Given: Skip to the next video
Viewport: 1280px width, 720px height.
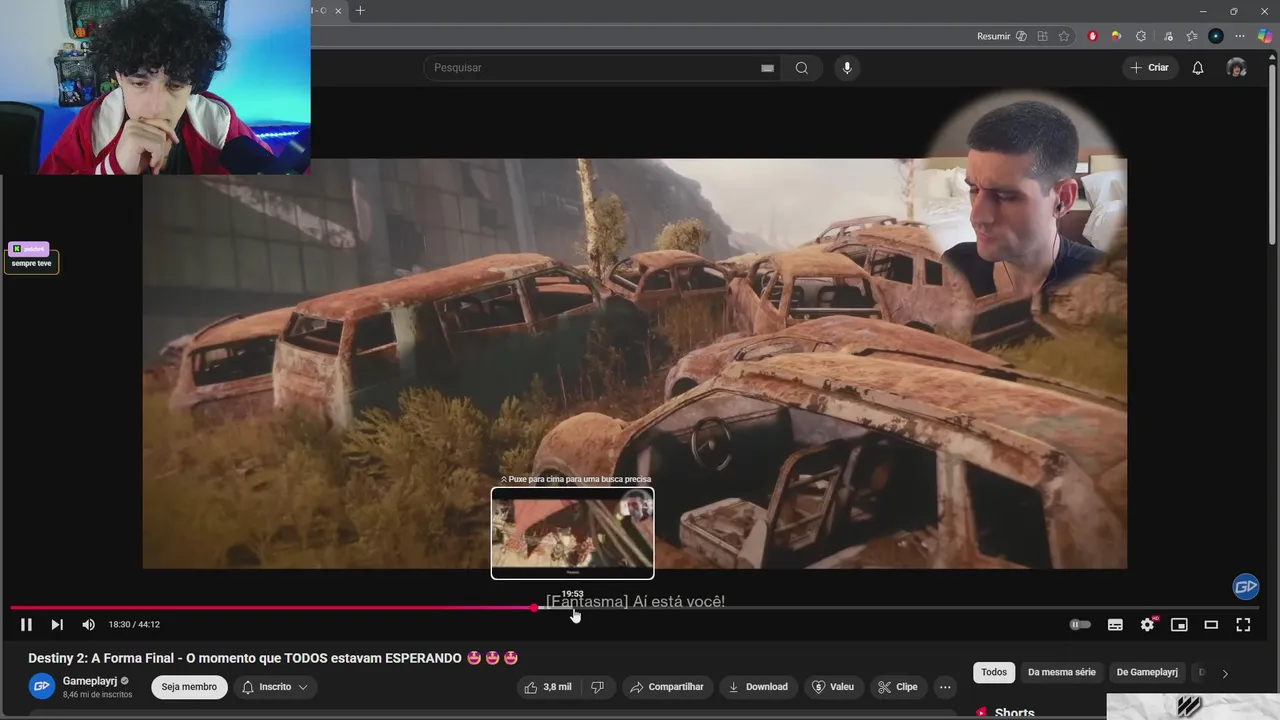Looking at the screenshot, I should tap(57, 625).
